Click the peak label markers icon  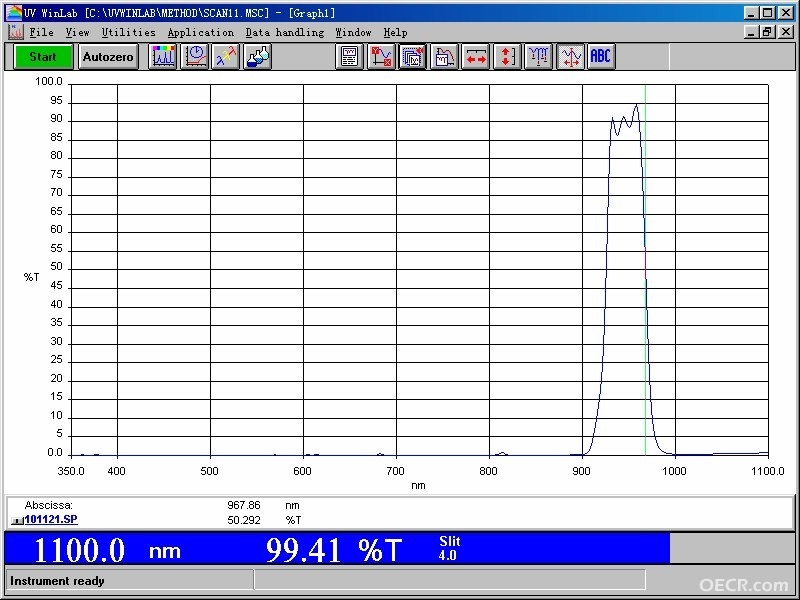click(538, 57)
